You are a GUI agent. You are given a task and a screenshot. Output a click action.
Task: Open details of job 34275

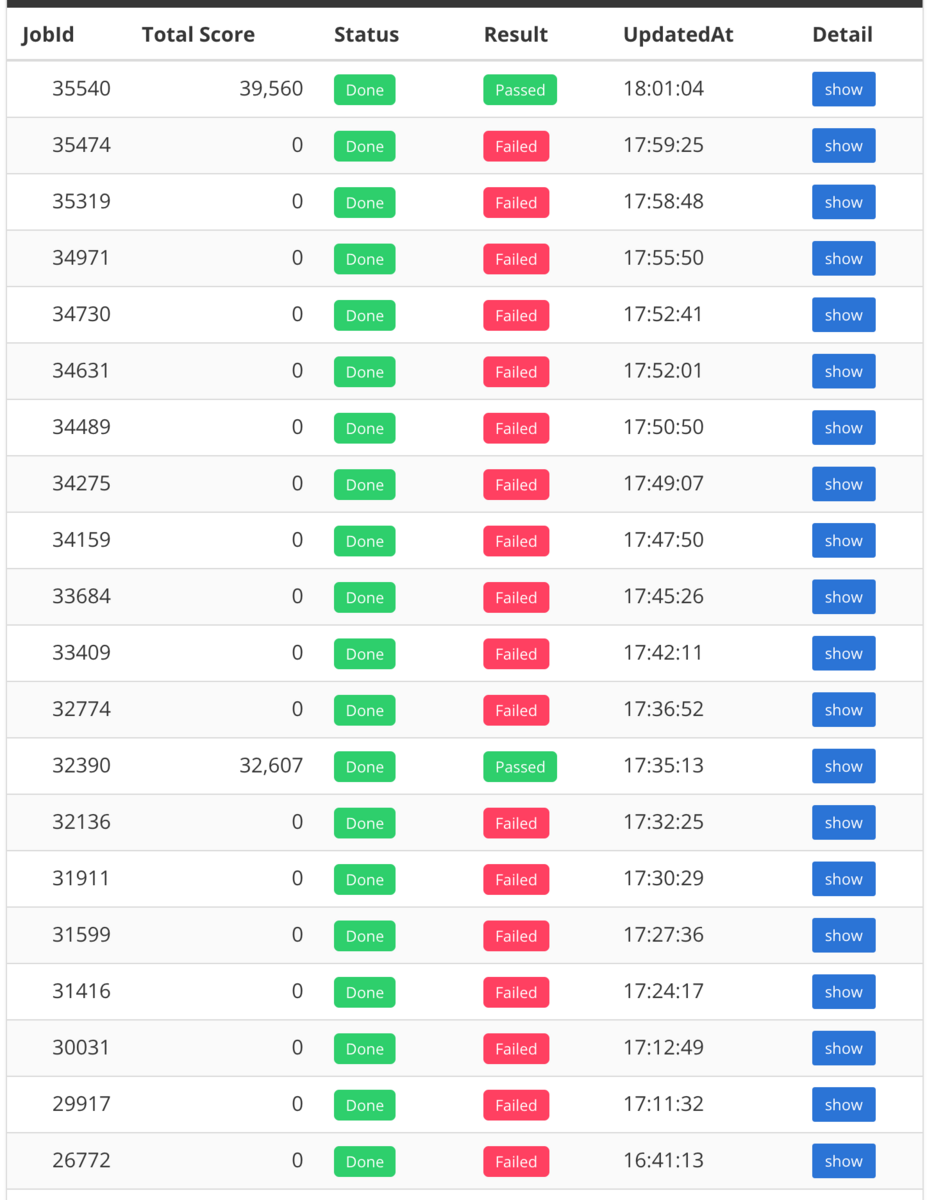pyautogui.click(x=844, y=484)
